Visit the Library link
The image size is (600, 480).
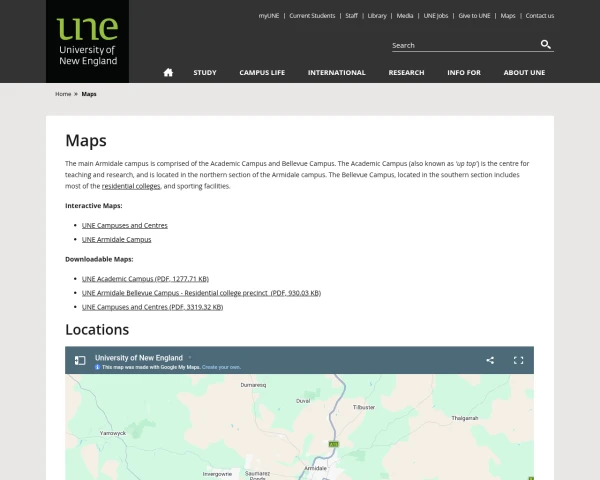tap(377, 16)
